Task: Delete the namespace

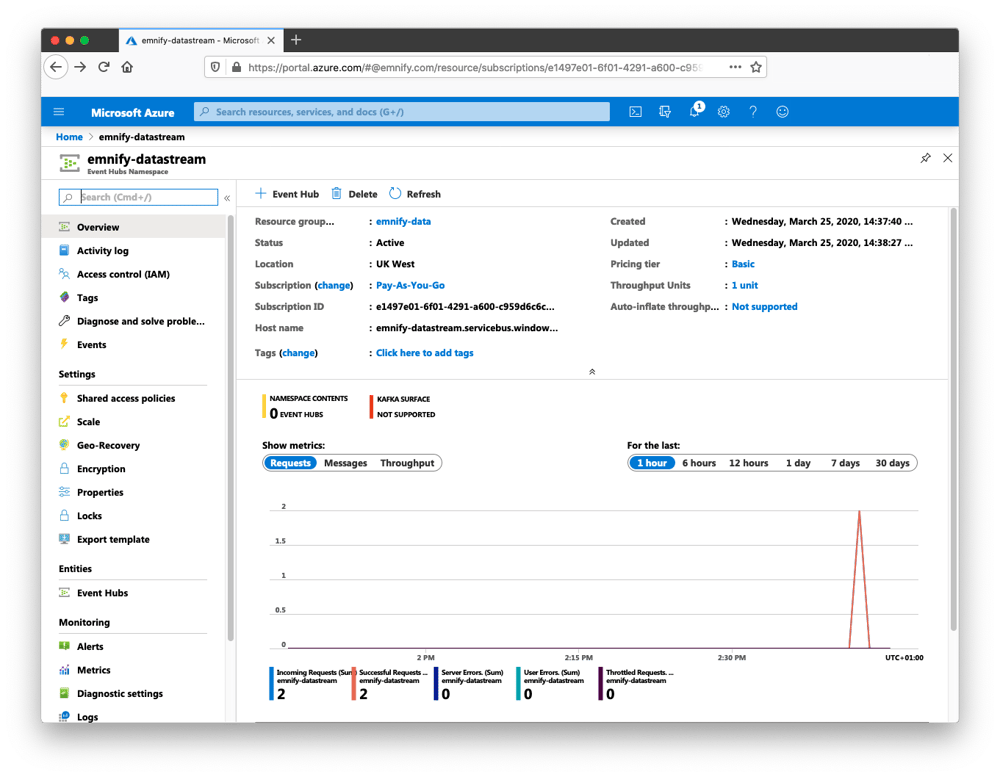Action: click(x=354, y=194)
